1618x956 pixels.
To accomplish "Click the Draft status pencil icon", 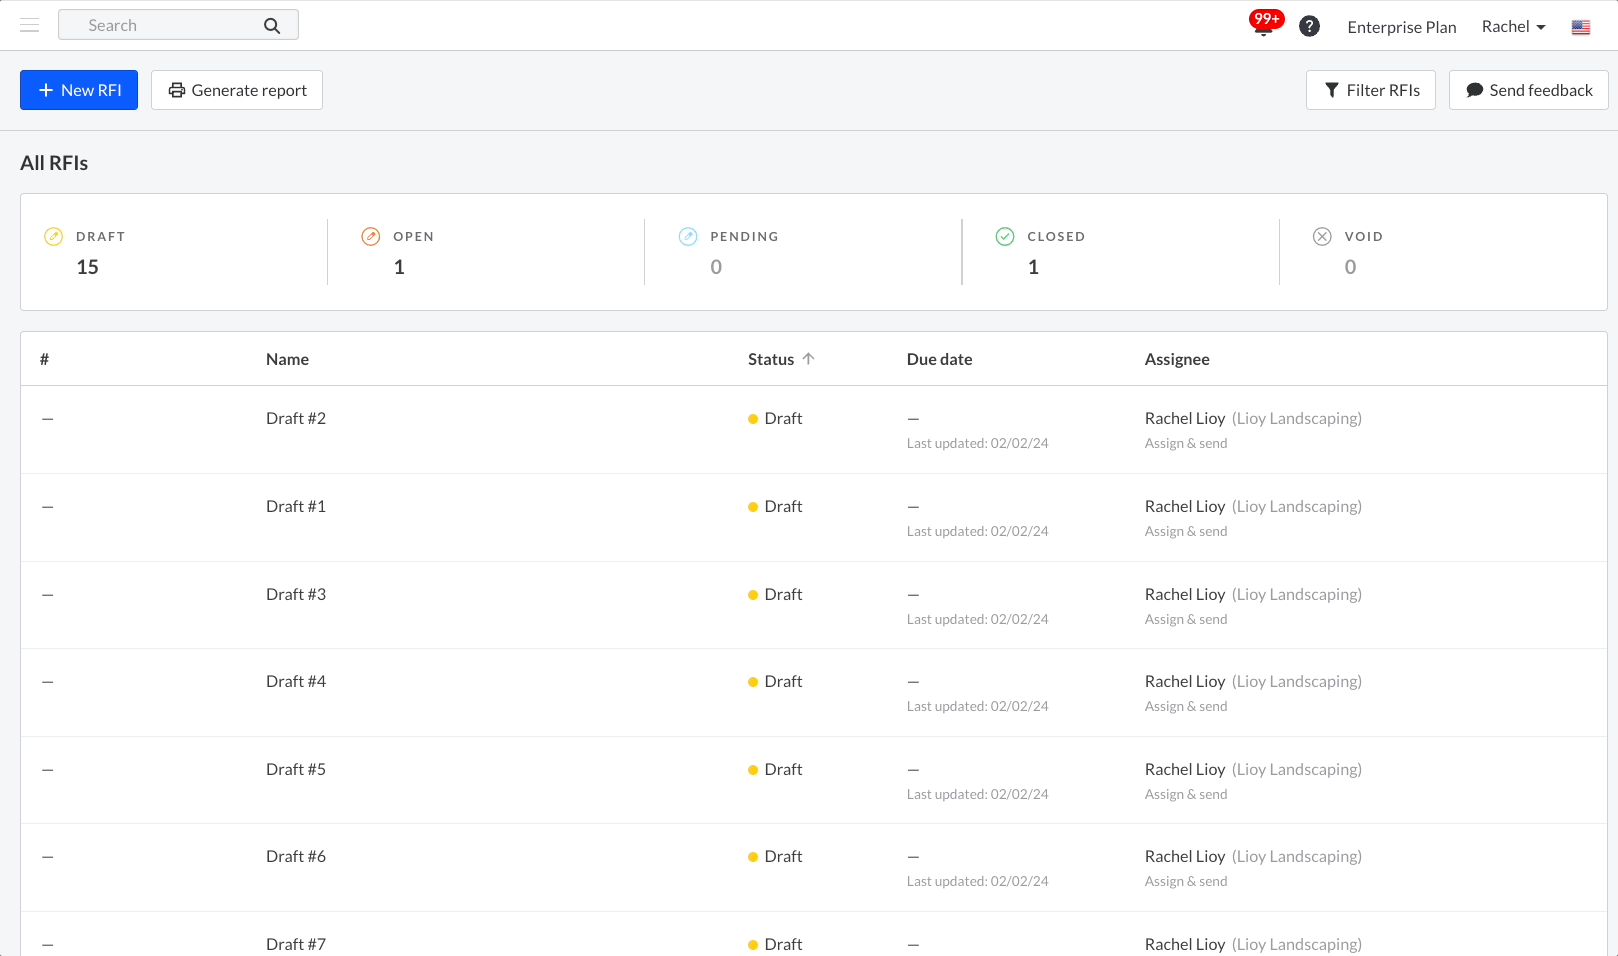I will point(54,237).
